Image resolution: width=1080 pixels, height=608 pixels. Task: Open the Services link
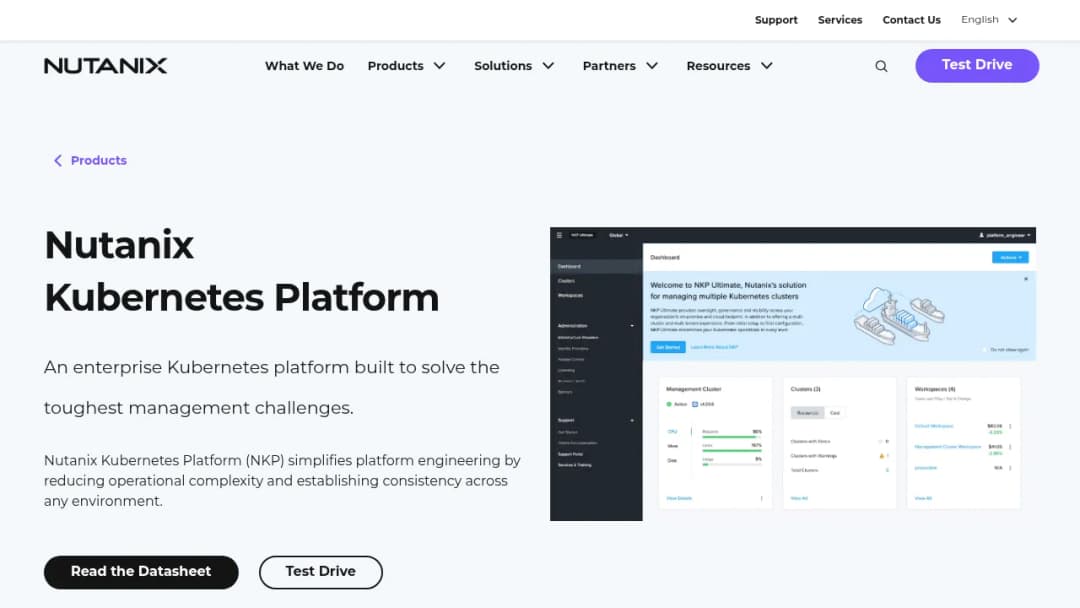click(840, 20)
